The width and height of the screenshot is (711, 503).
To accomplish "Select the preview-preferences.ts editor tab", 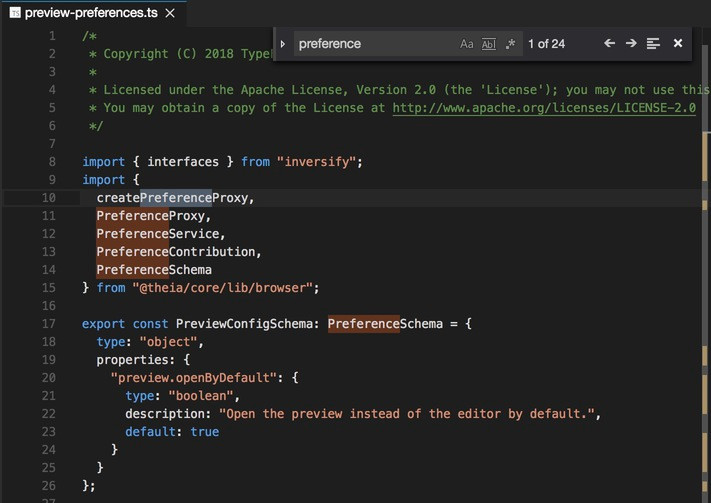I will click(93, 13).
